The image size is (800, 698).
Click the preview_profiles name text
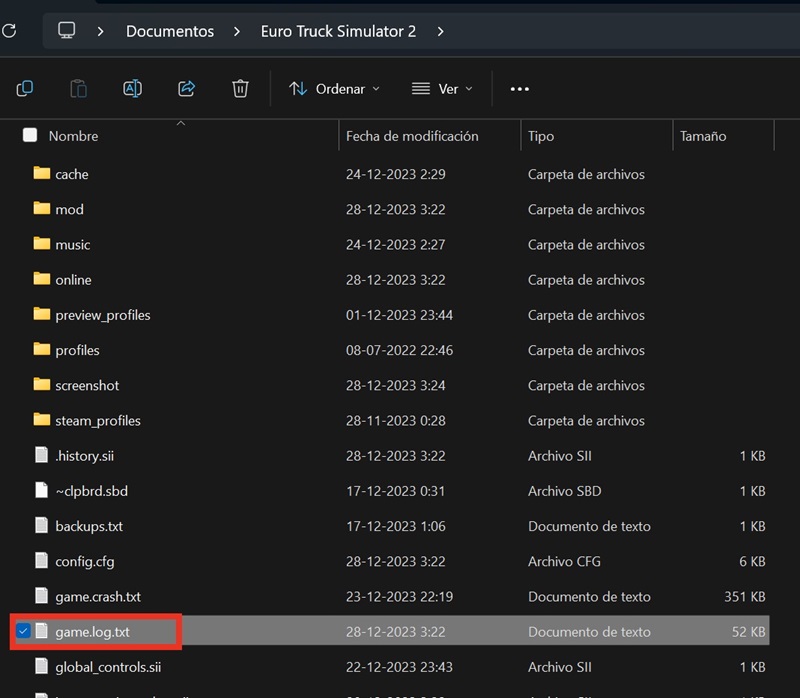[103, 315]
